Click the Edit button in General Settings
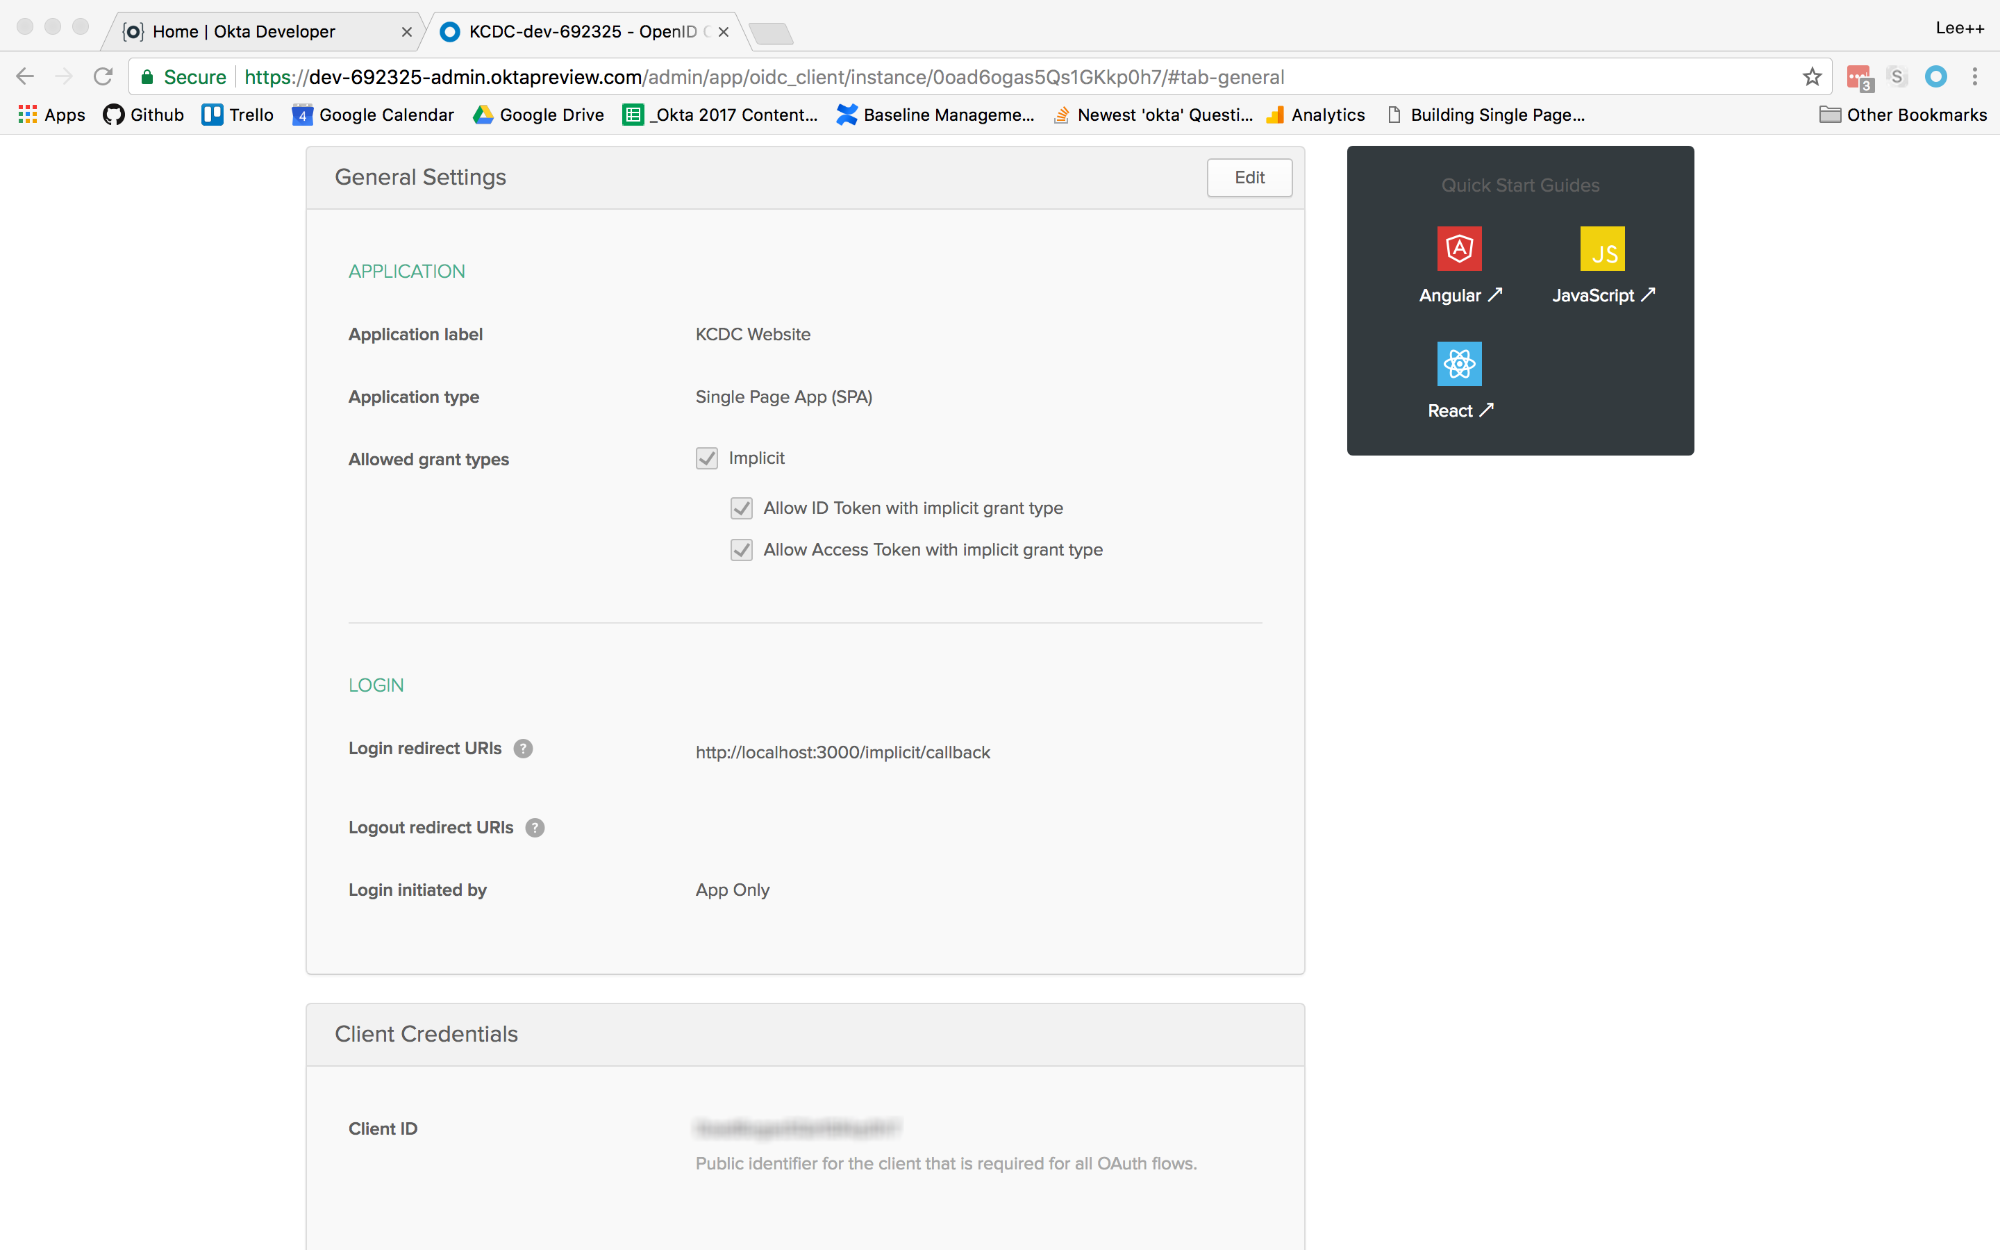Screen dimensions: 2000x1250 1249,177
